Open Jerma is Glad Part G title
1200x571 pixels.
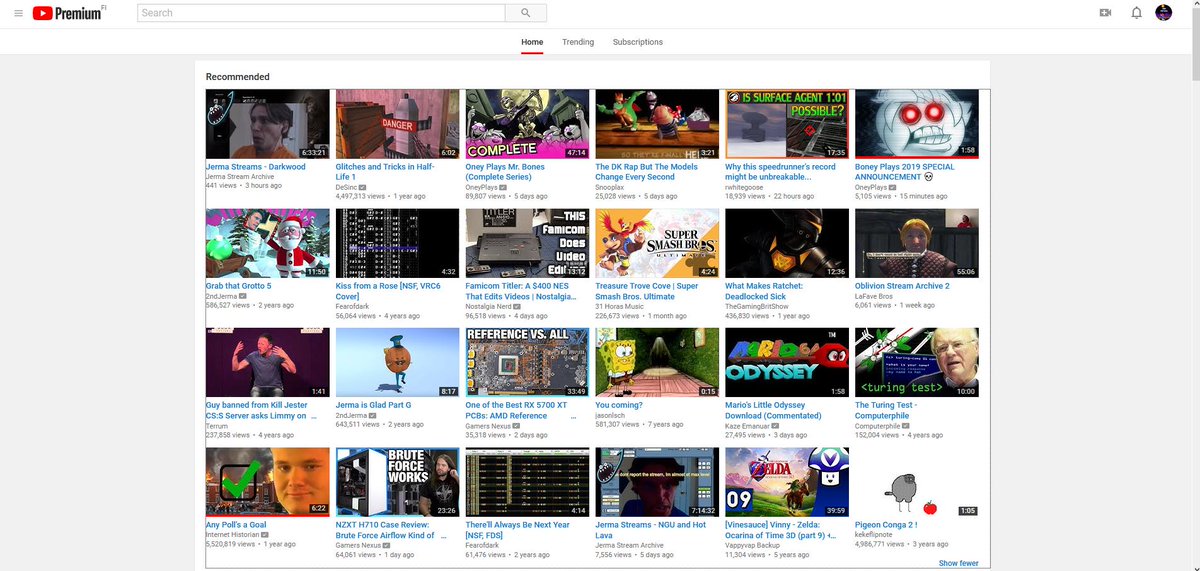coord(373,405)
